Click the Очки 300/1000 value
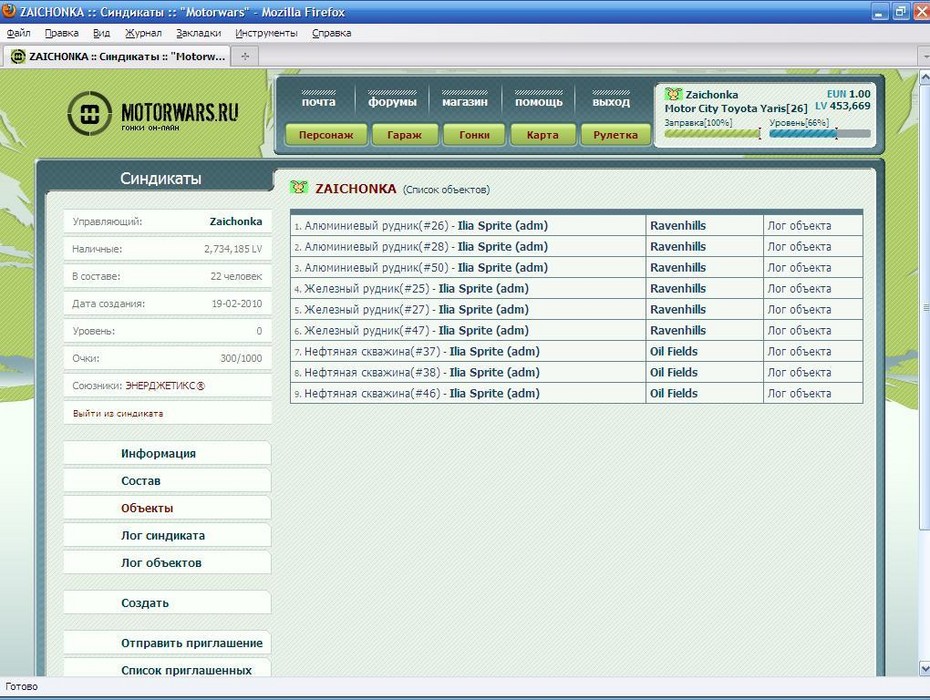 241,358
